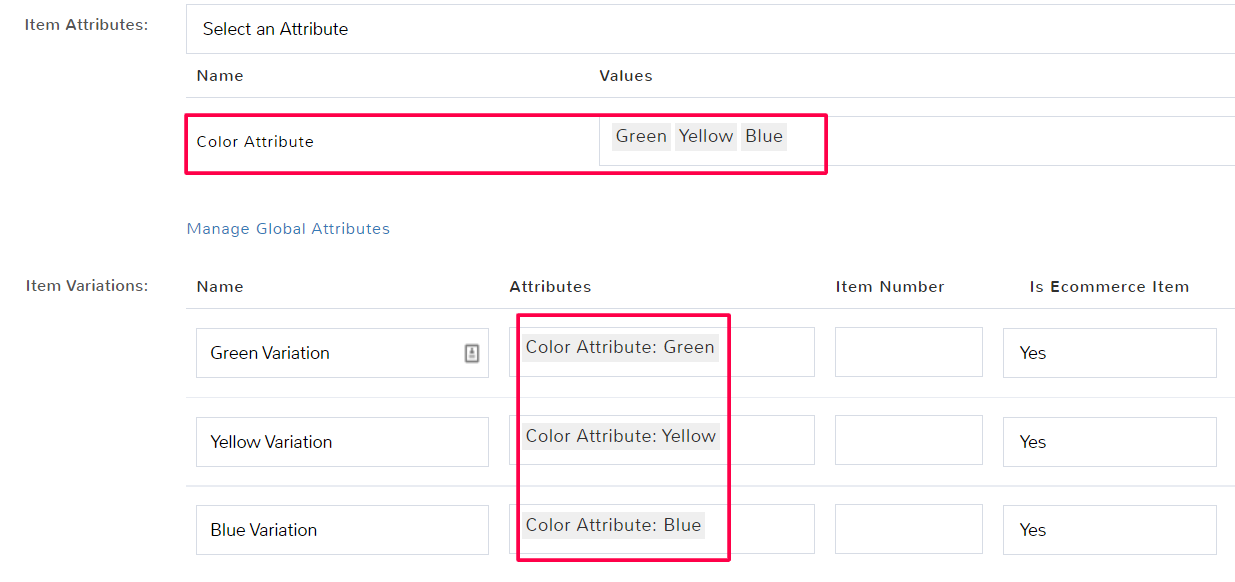Click the Color Attribute: Yellow tag
The width and height of the screenshot is (1235, 582).
pos(621,436)
